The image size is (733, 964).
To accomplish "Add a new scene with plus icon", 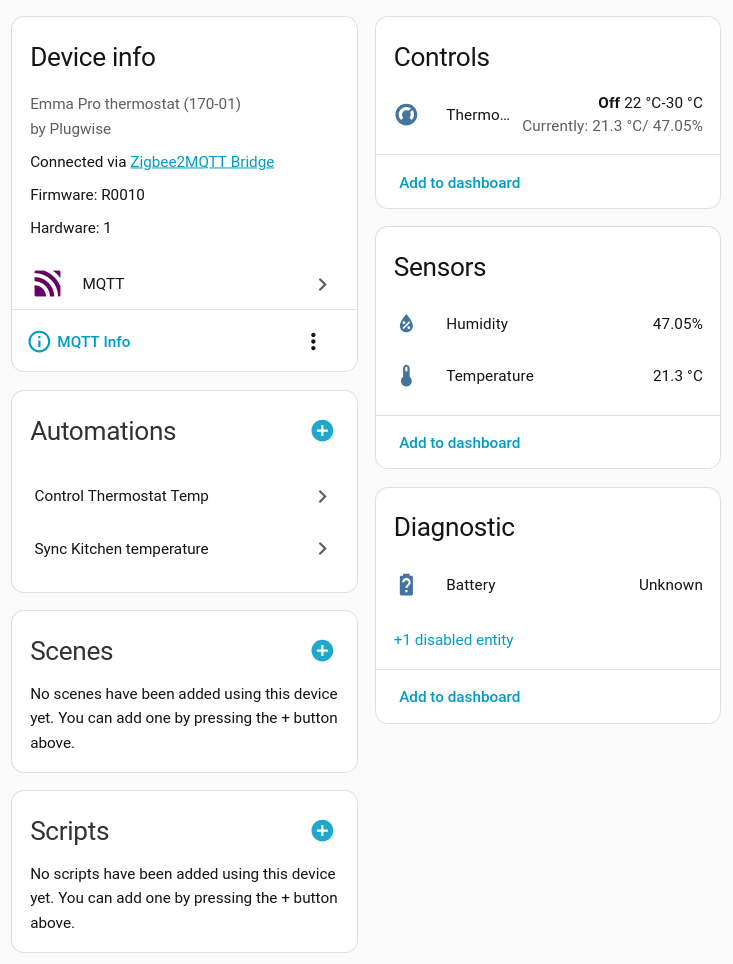I will (322, 651).
